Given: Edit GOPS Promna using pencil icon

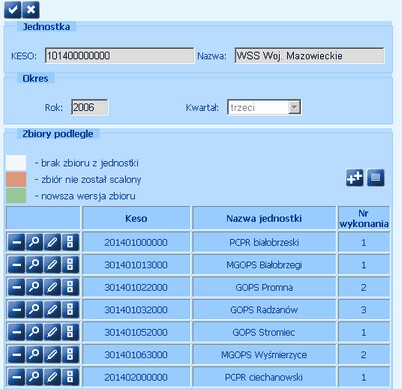Looking at the screenshot, I should 52,287.
